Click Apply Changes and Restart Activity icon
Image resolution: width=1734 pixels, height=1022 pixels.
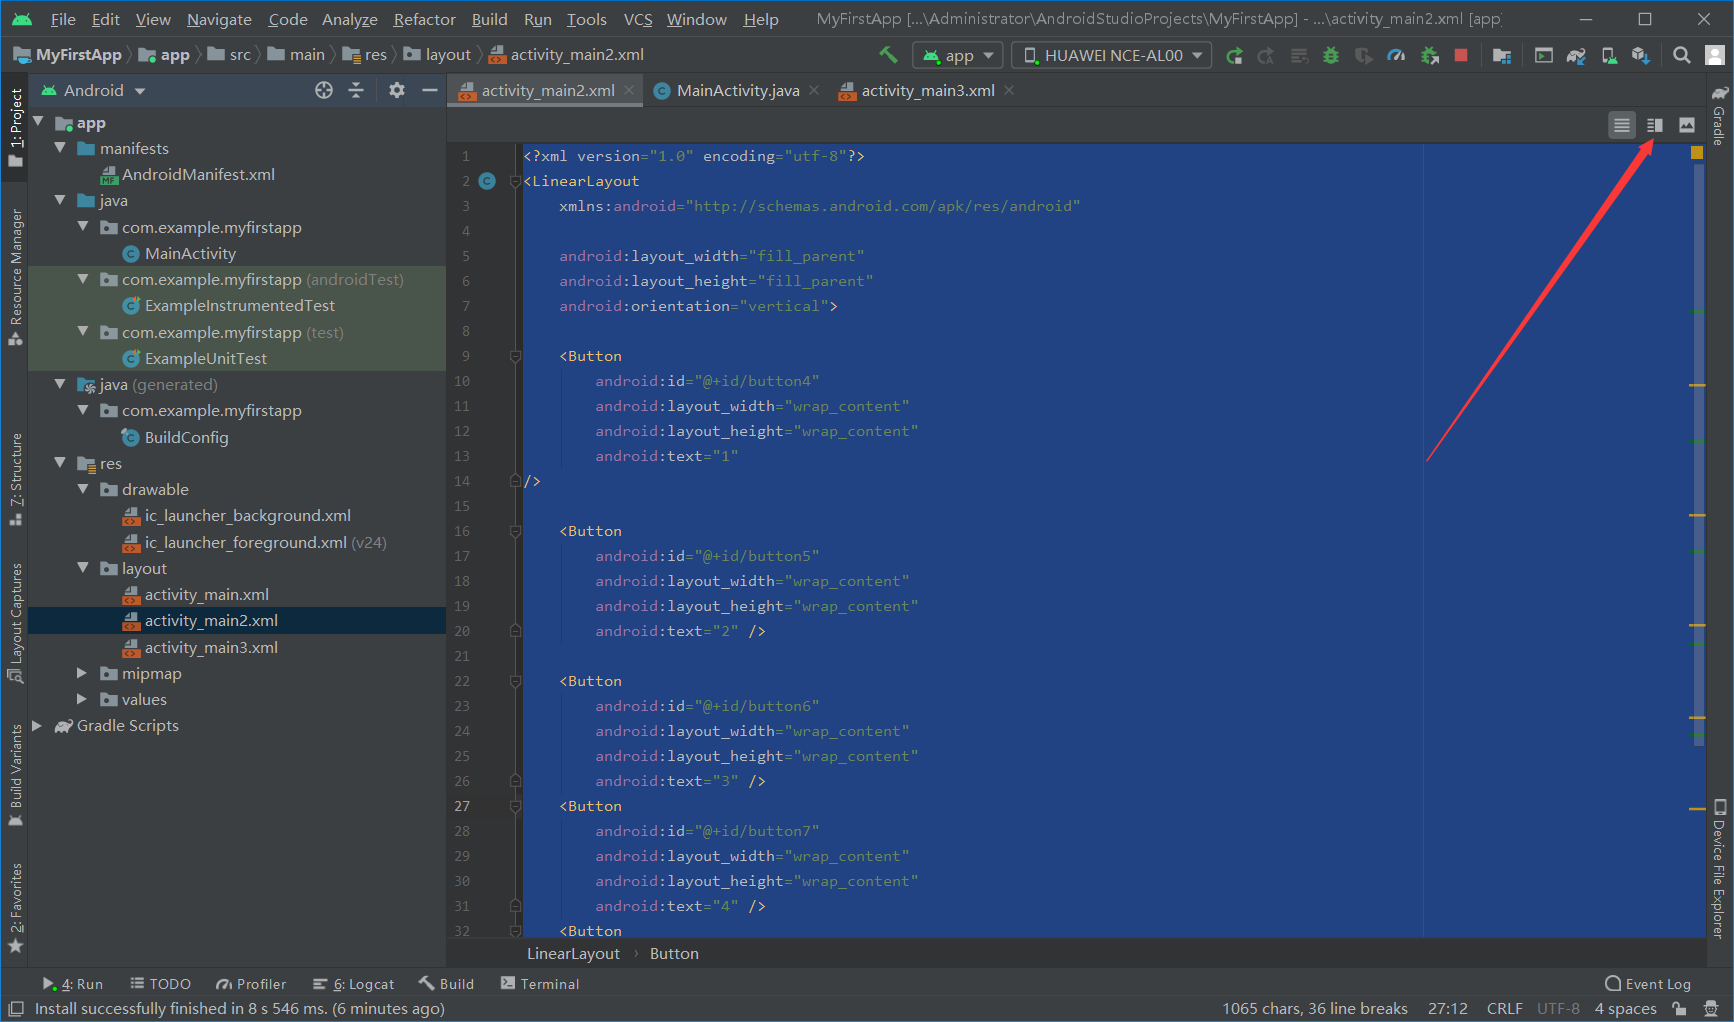click(1266, 55)
